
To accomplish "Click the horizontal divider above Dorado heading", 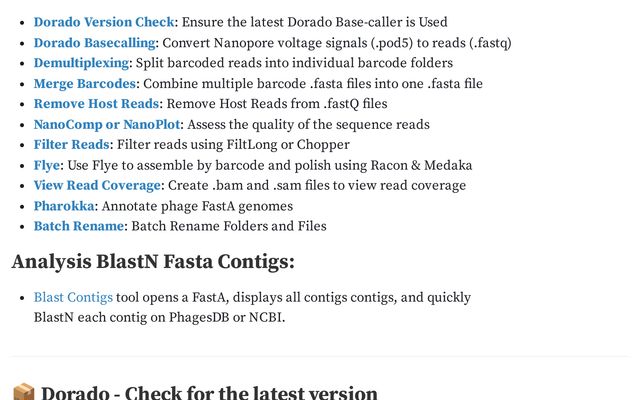I will point(320,357).
